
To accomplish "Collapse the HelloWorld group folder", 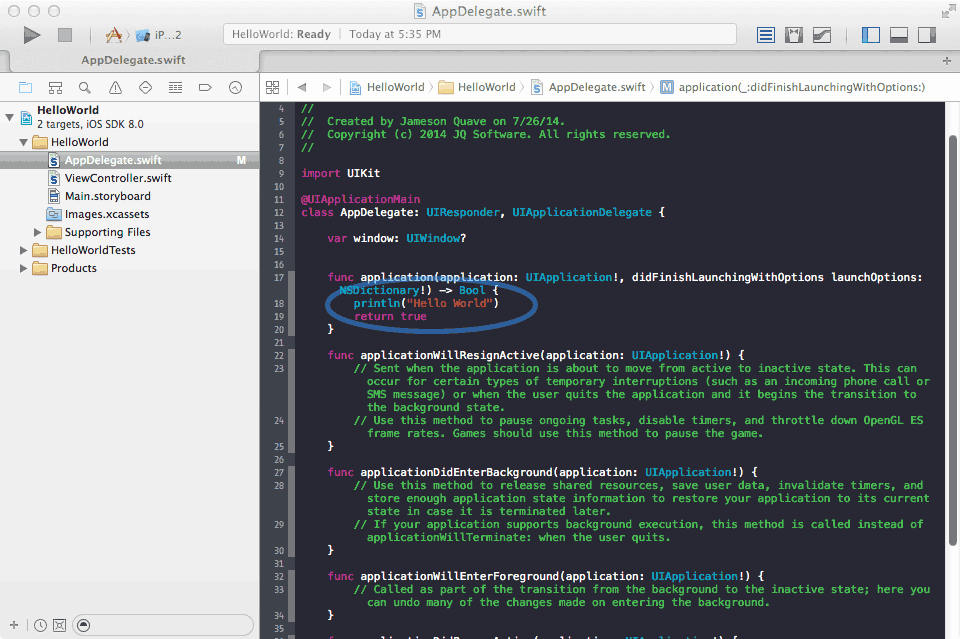I will point(23,142).
